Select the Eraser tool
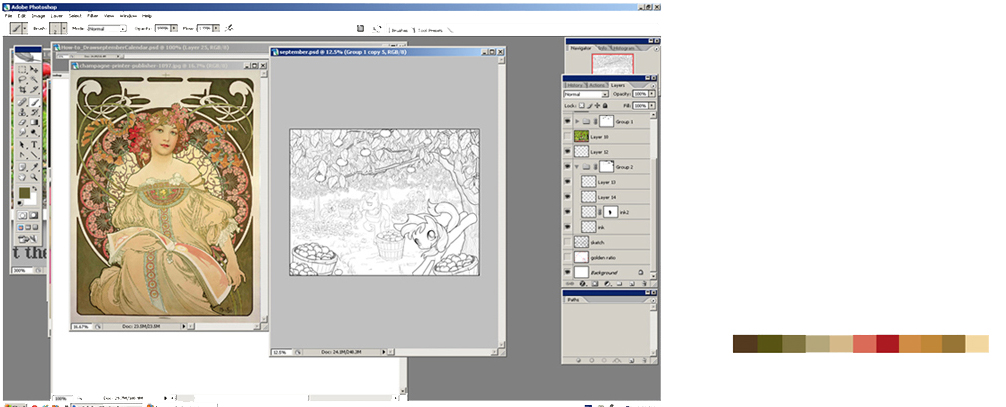1006x407 pixels. click(22, 121)
